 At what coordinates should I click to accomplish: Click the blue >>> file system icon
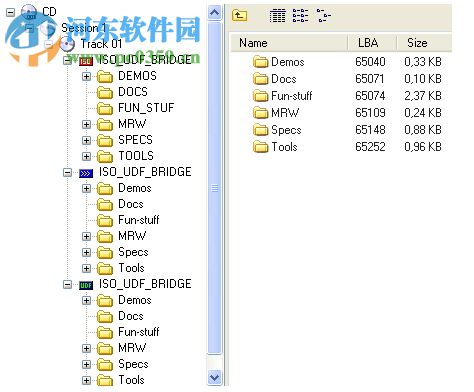(86, 173)
